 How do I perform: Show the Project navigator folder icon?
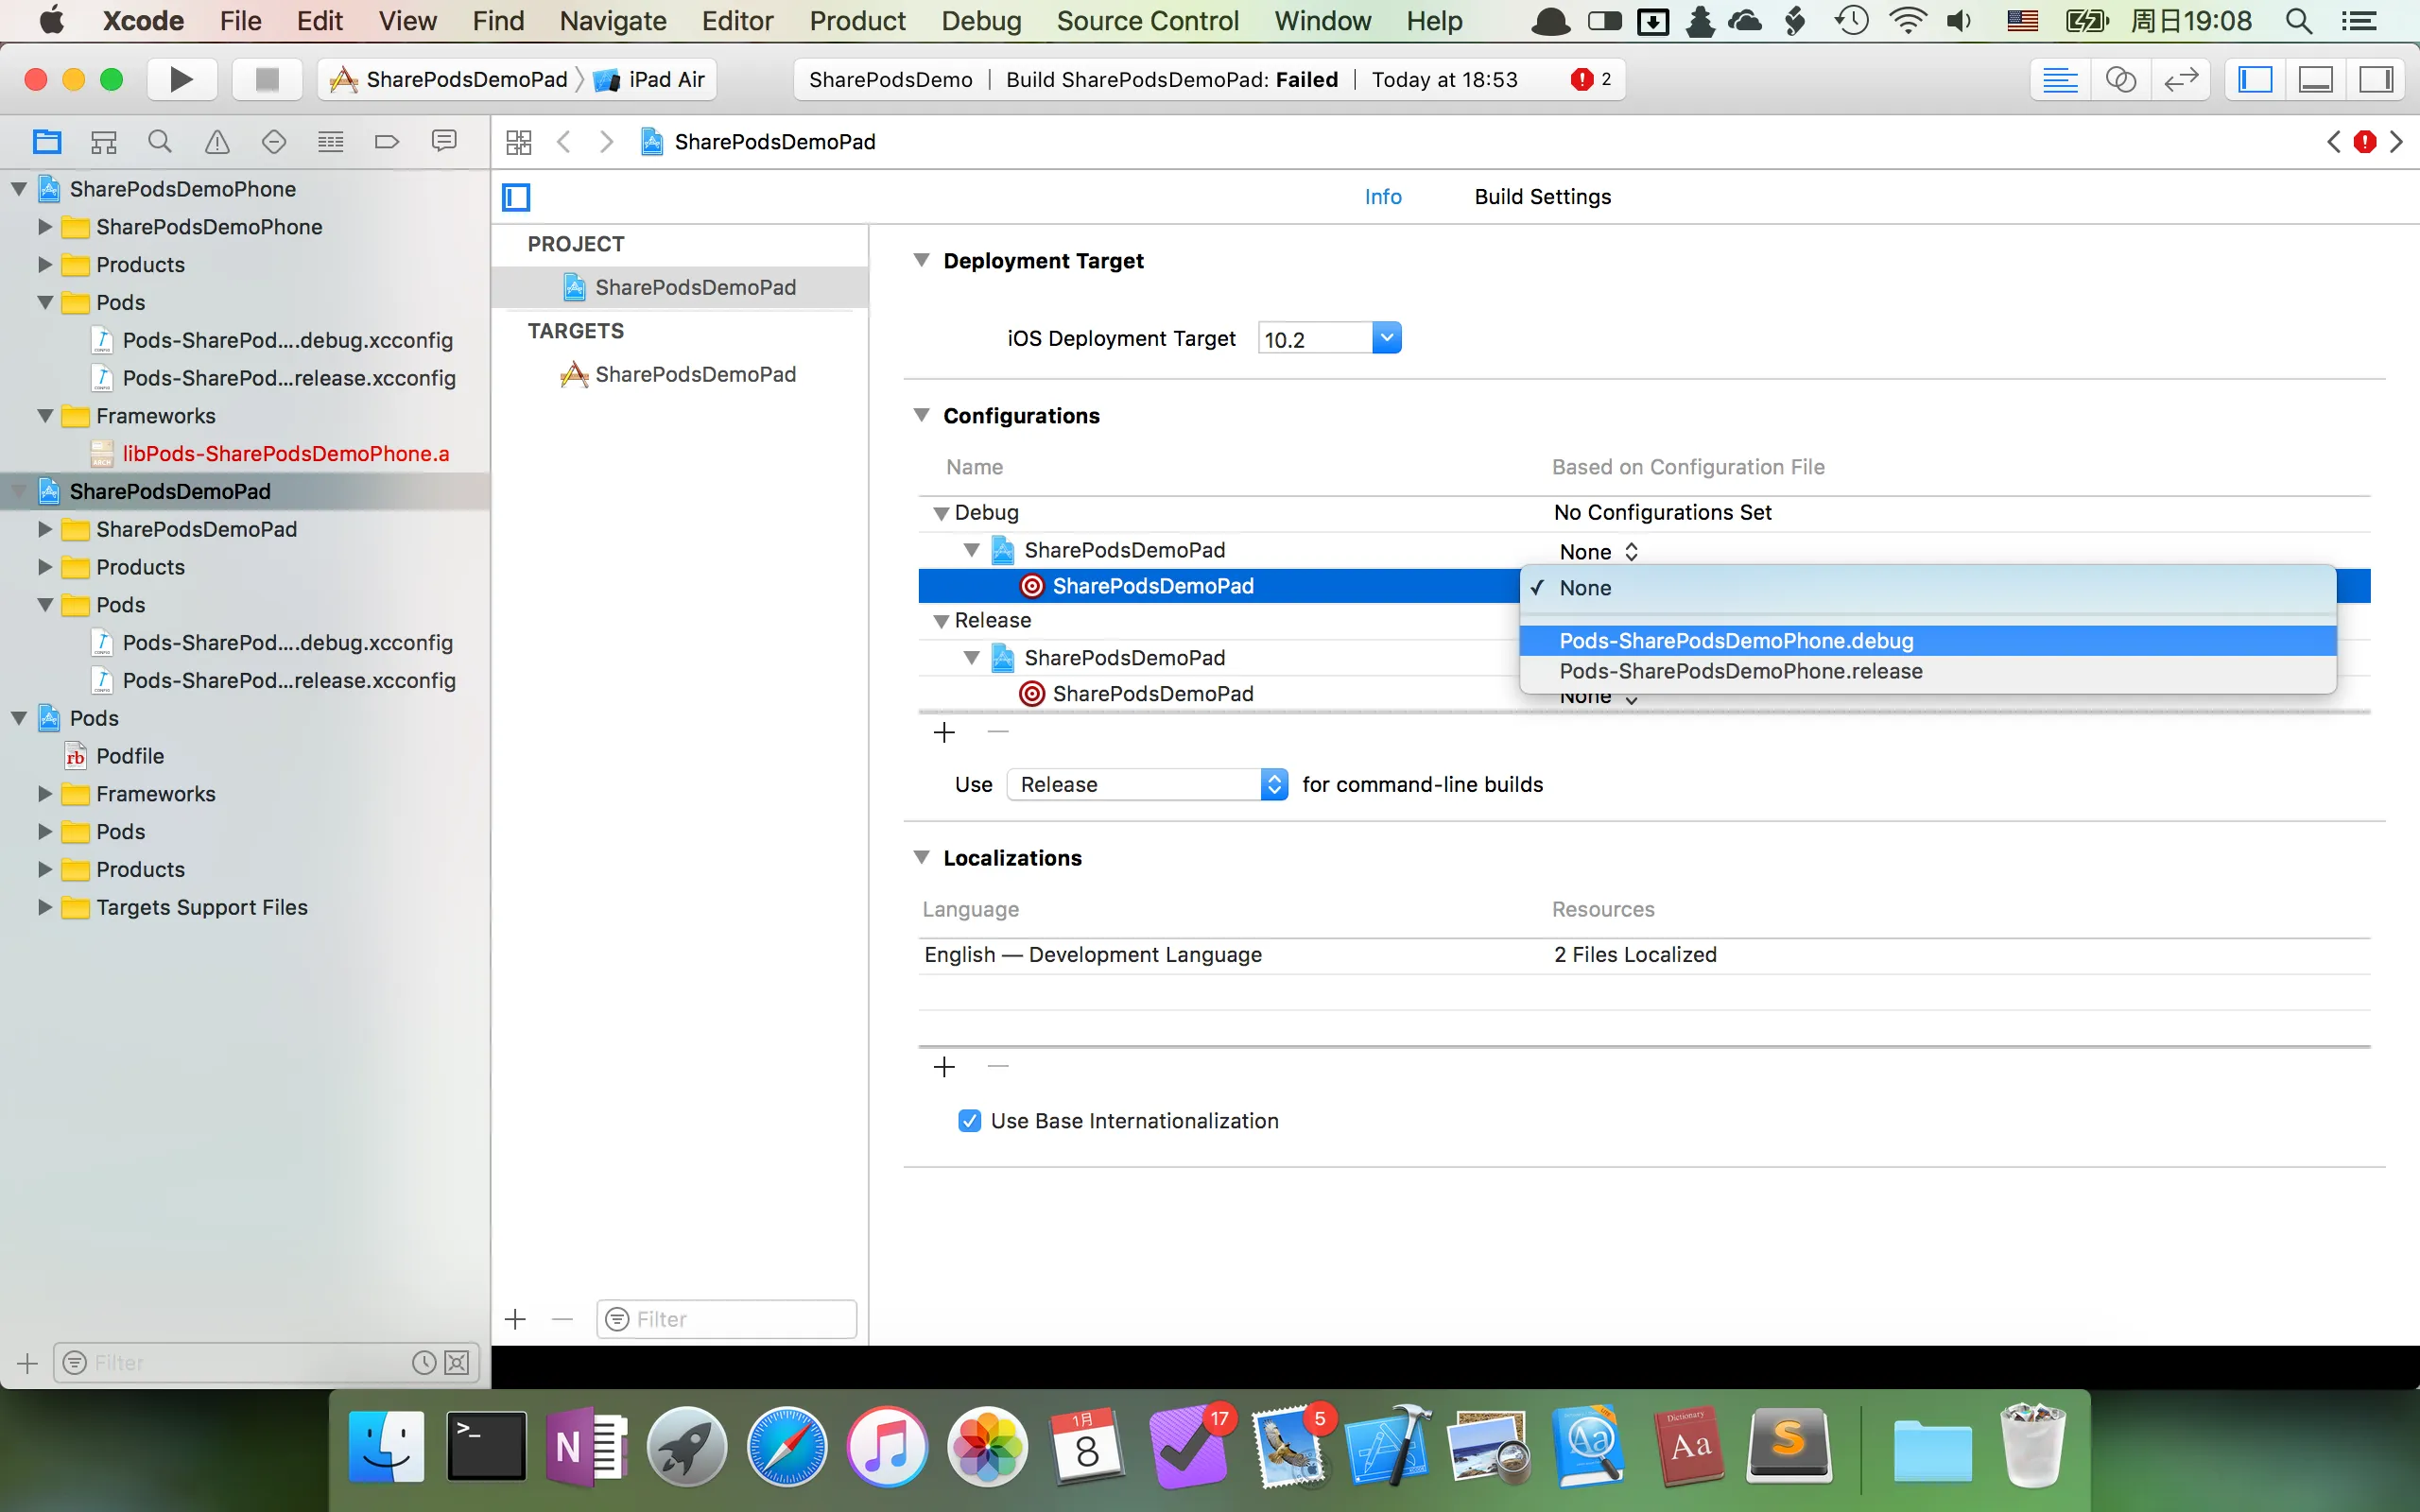coord(47,142)
